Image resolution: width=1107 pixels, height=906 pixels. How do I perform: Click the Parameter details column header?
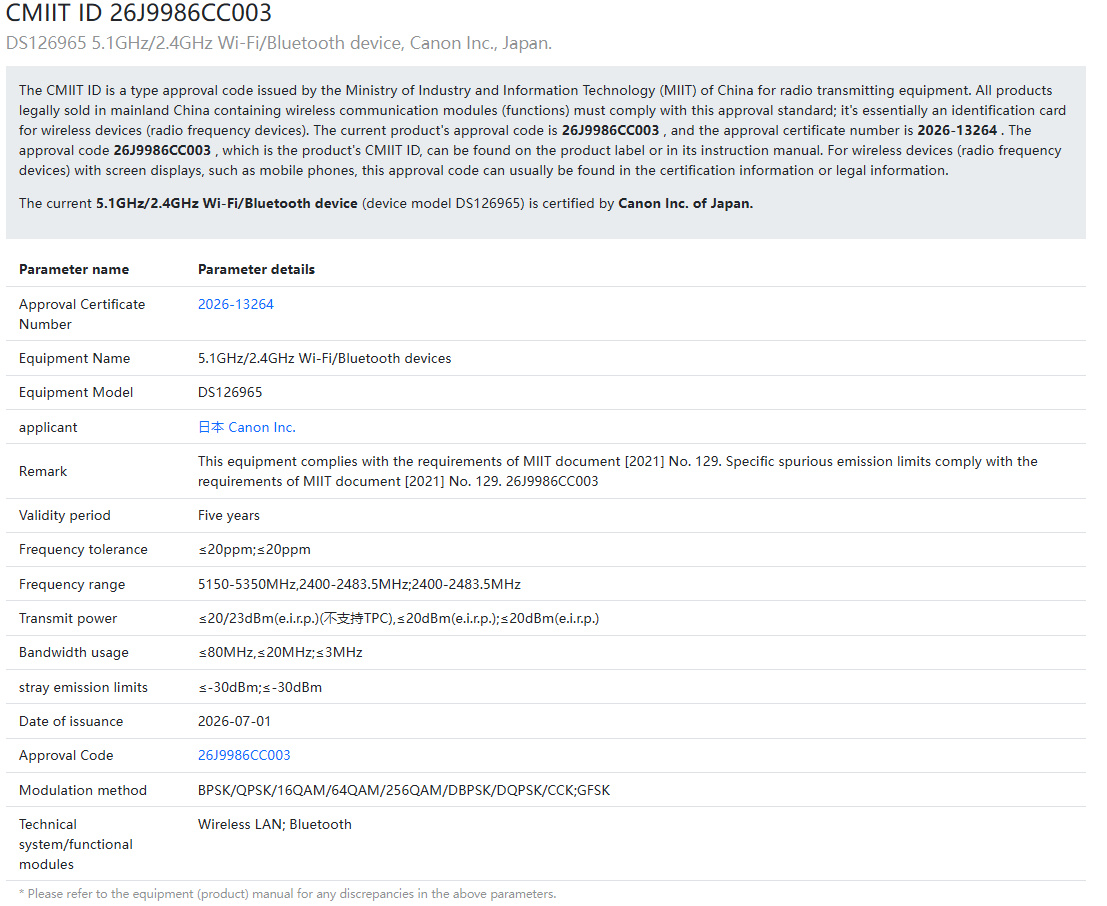256,270
